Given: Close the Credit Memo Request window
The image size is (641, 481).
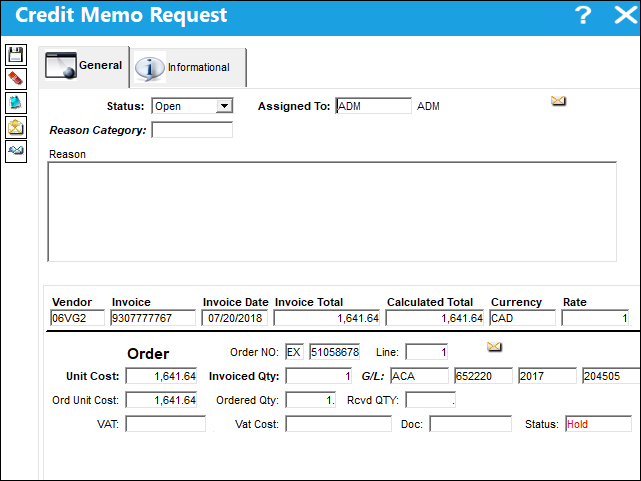Looking at the screenshot, I should pyautogui.click(x=625, y=16).
